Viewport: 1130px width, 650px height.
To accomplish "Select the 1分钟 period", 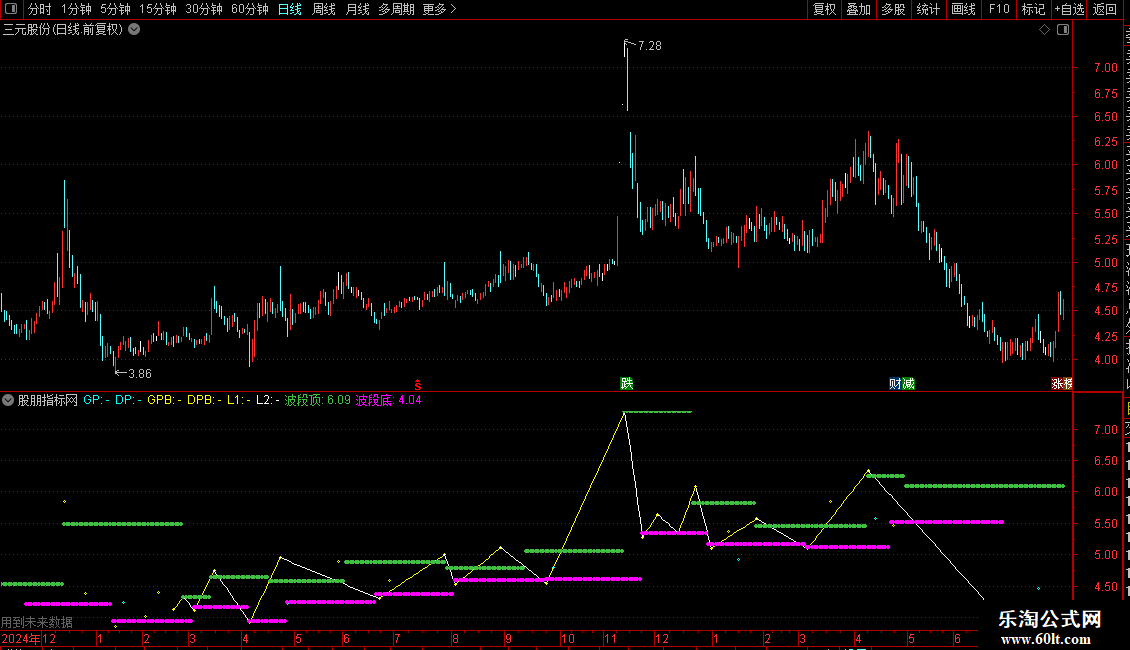I will pyautogui.click(x=76, y=9).
